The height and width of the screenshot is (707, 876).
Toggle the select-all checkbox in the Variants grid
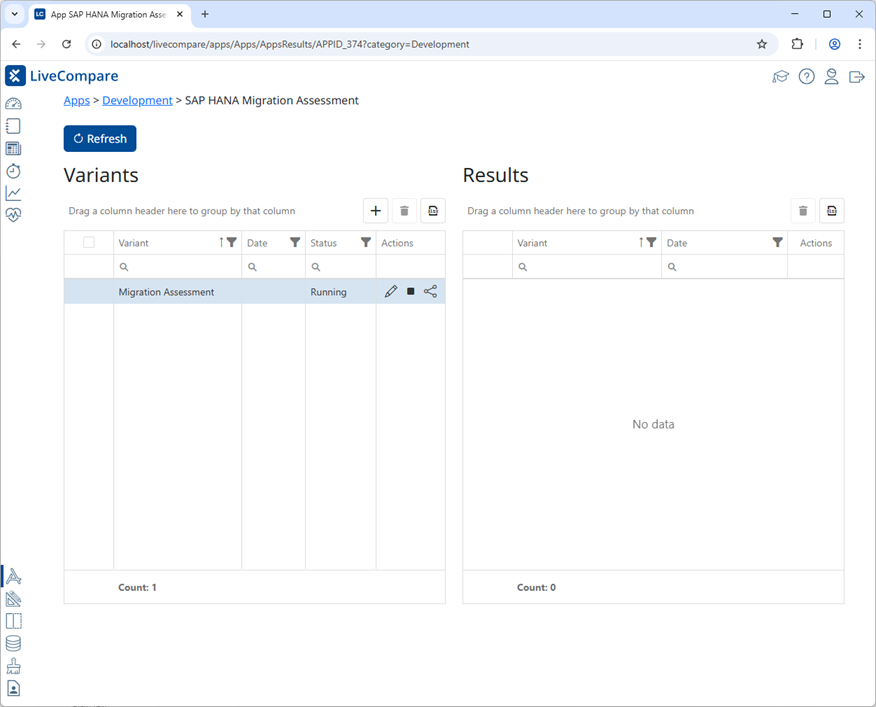click(89, 243)
